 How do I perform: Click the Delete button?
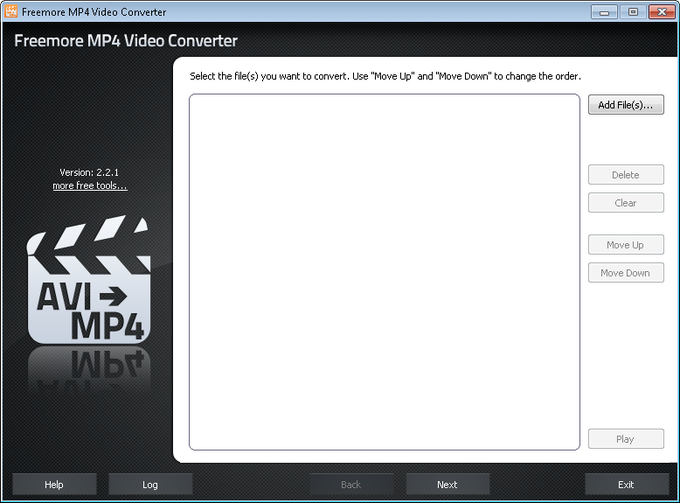tap(626, 175)
